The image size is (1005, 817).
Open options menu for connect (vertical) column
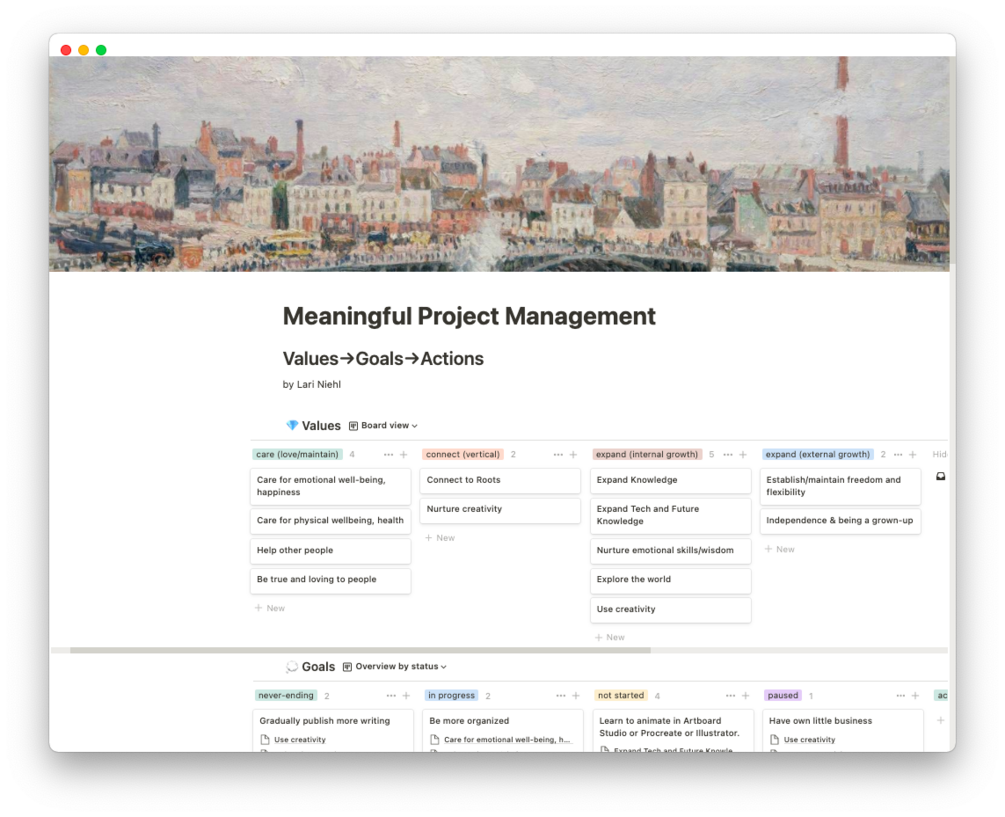coord(558,454)
